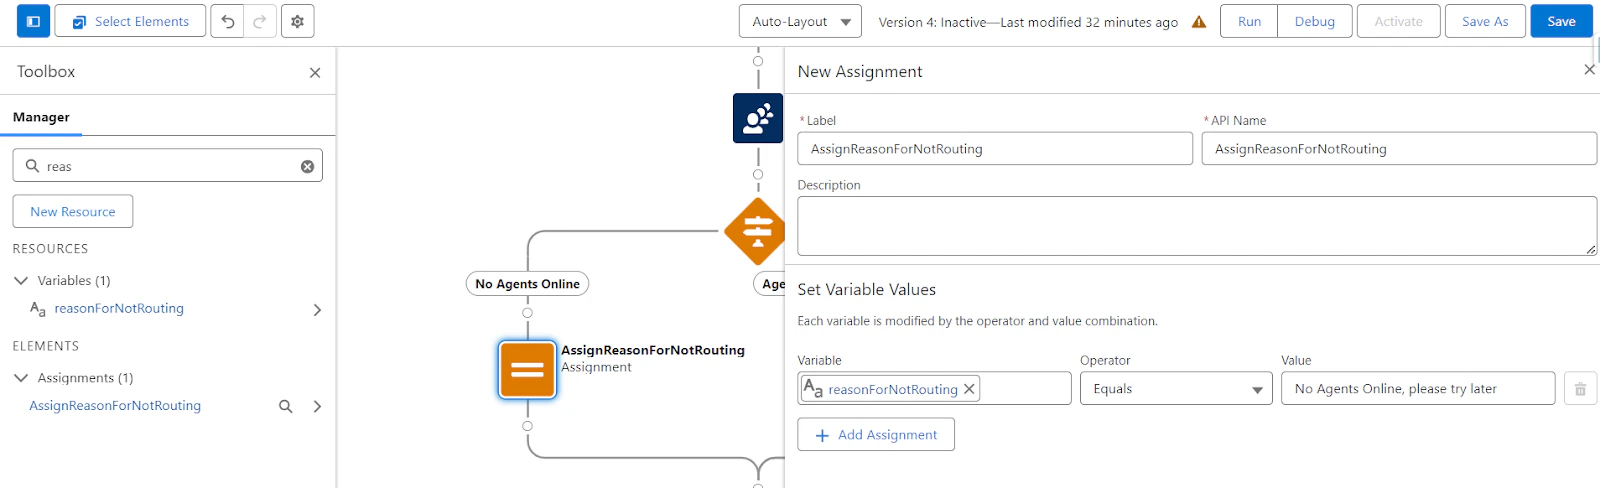Select the dark blue routing action icon
This screenshot has width=1600, height=488.
point(758,118)
